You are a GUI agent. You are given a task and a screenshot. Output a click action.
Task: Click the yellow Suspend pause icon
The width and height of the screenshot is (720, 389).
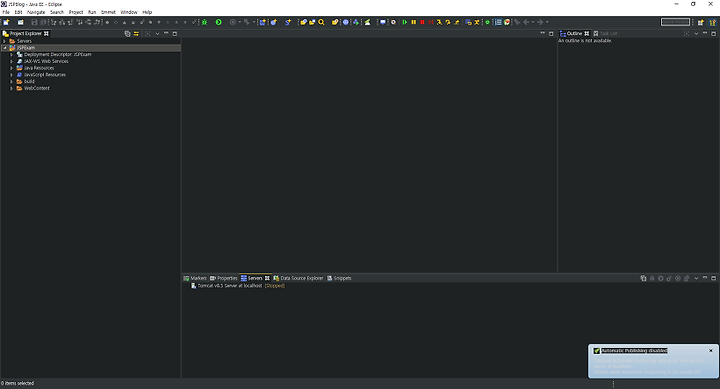pos(414,22)
